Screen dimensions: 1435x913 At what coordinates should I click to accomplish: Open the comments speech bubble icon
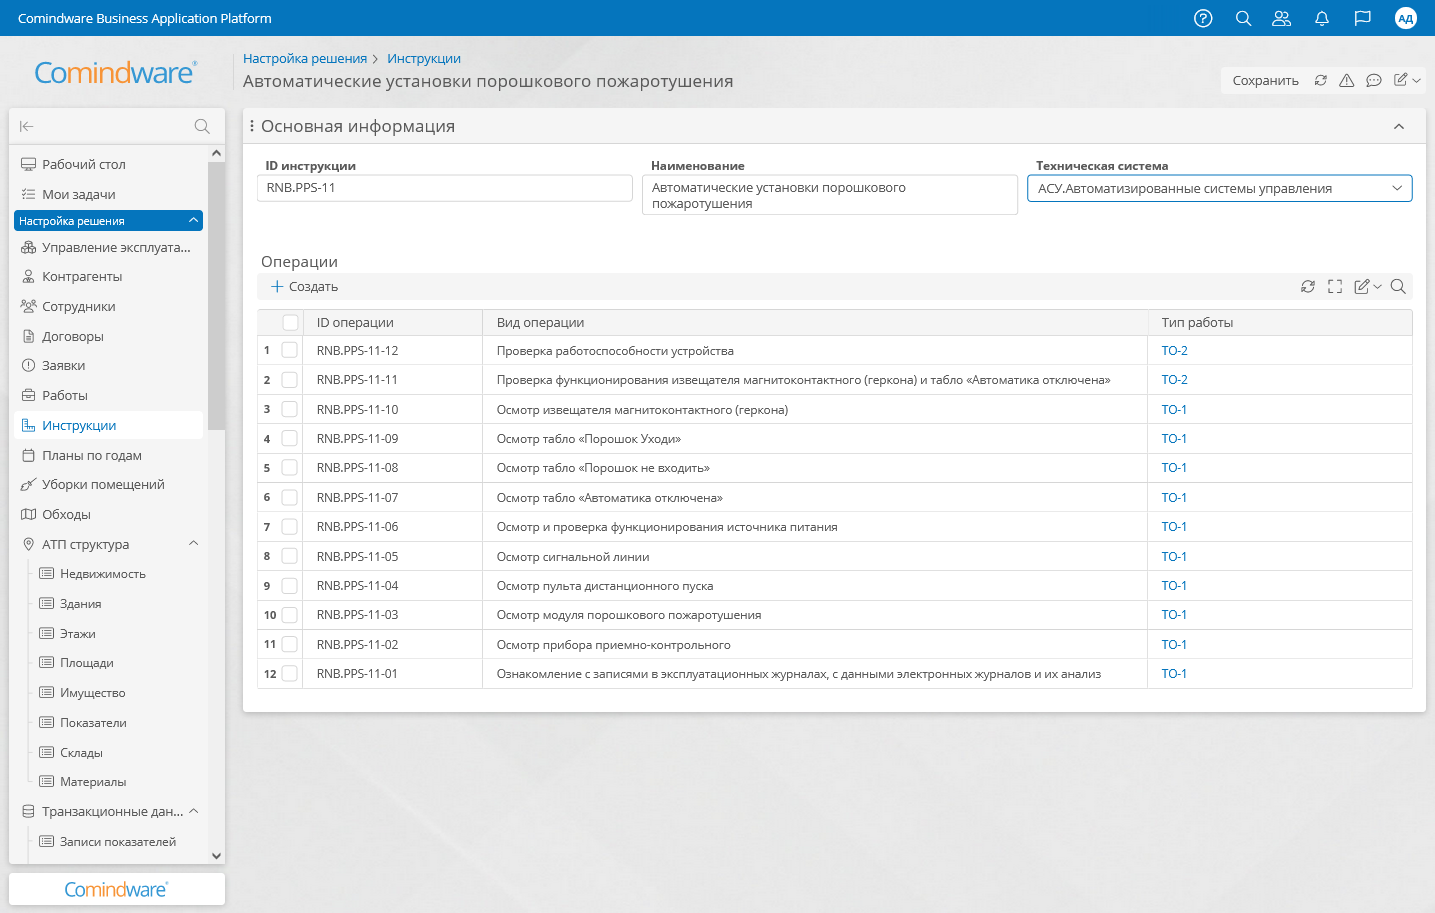click(1374, 81)
